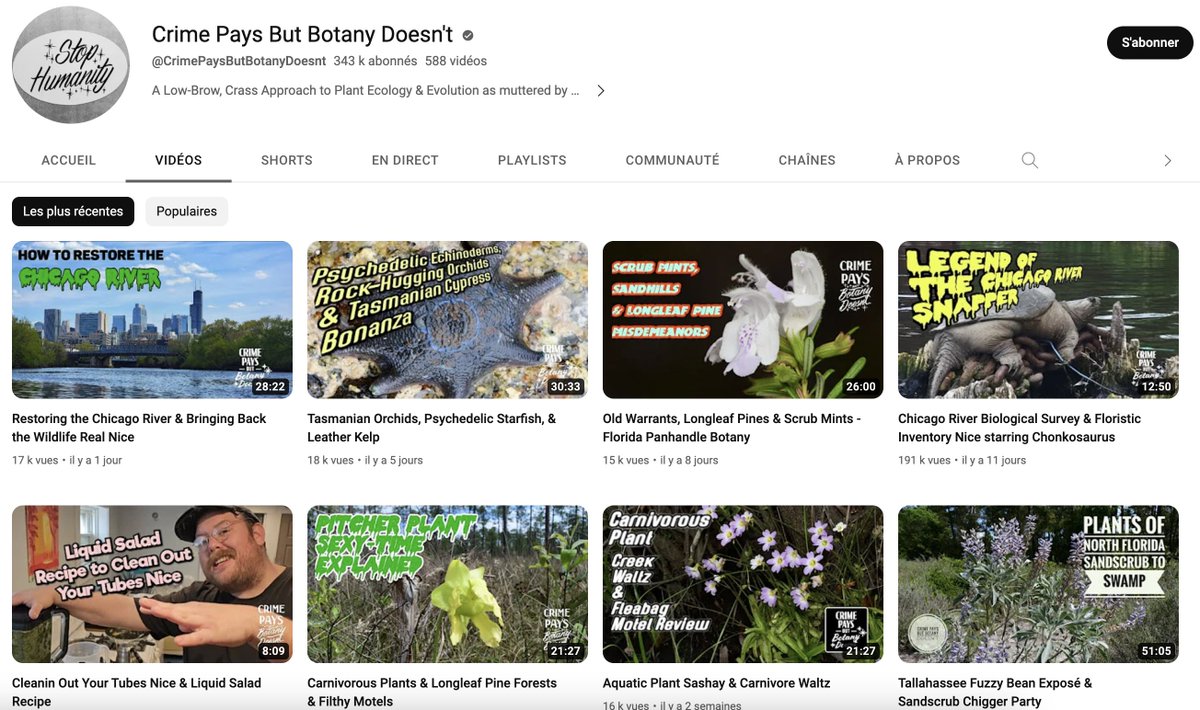Click the A Low-Brow, Crass Approach description text
Image resolution: width=1200 pixels, height=710 pixels.
click(366, 90)
